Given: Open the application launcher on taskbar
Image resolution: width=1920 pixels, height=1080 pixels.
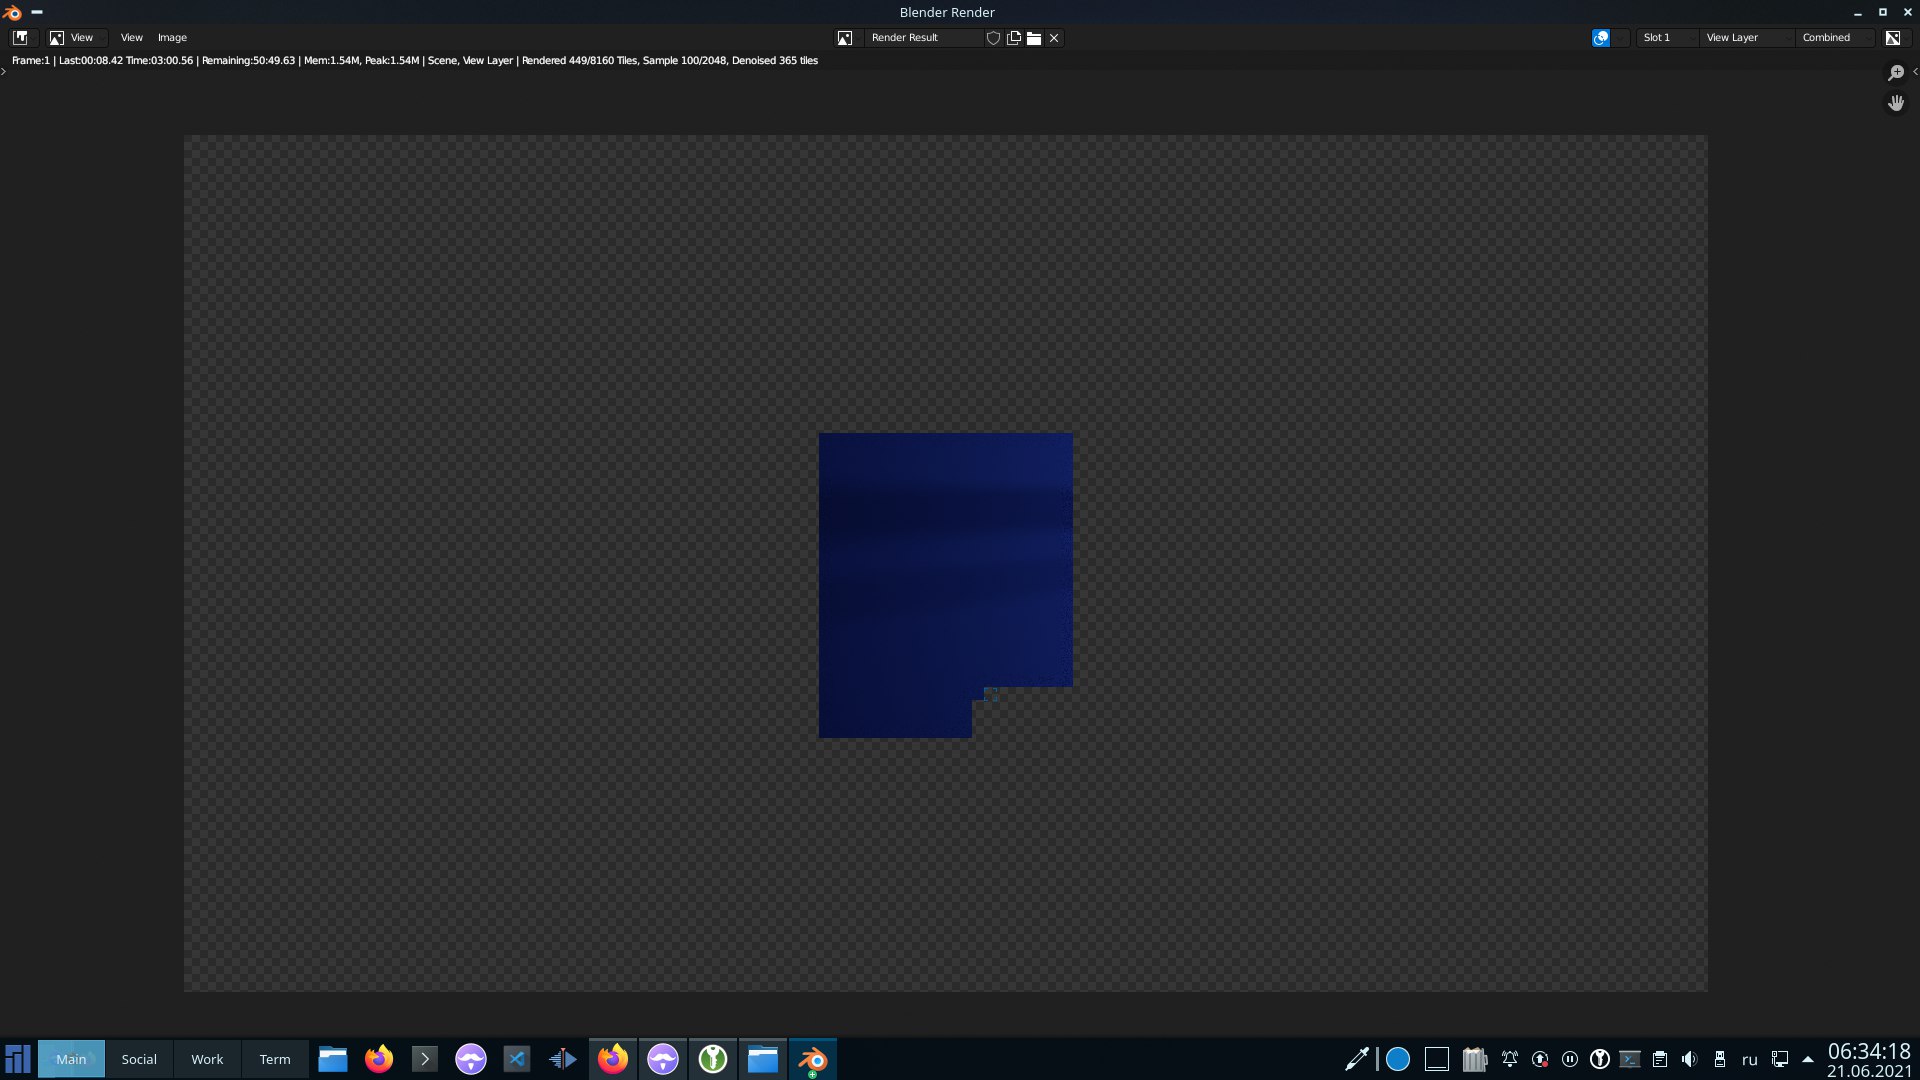Looking at the screenshot, I should (18, 1059).
